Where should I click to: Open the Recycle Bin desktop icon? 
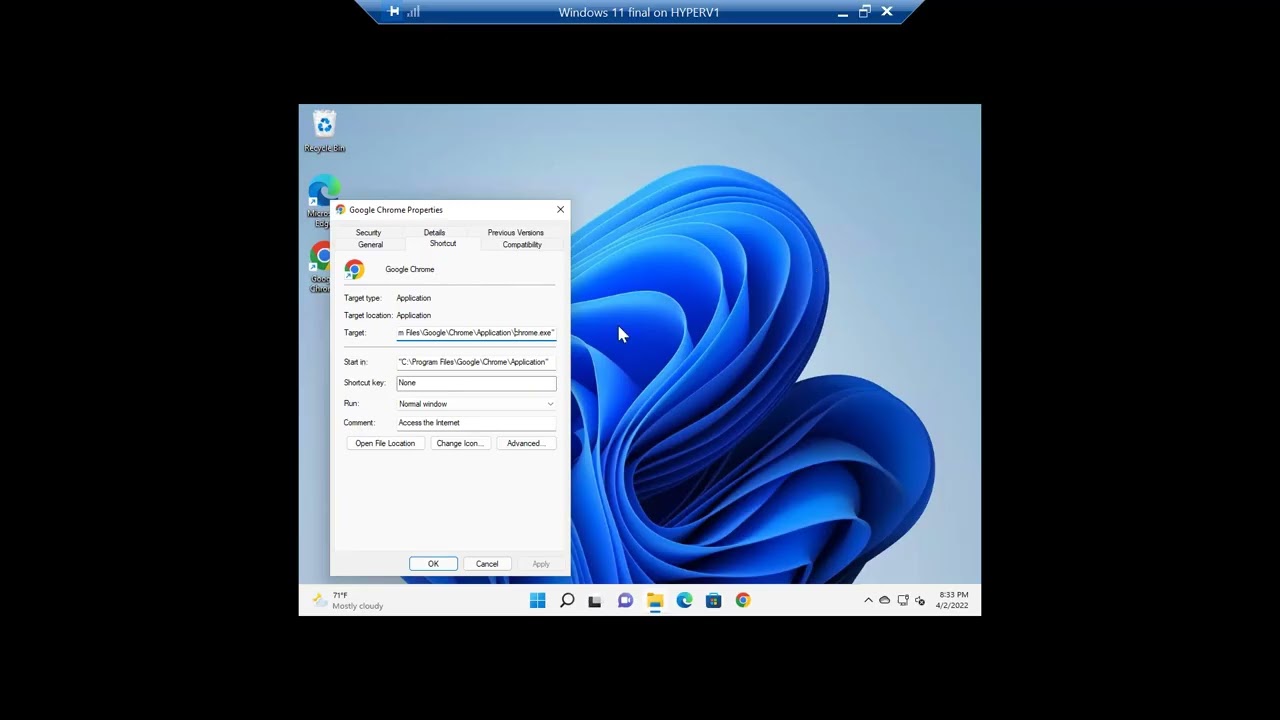click(324, 127)
